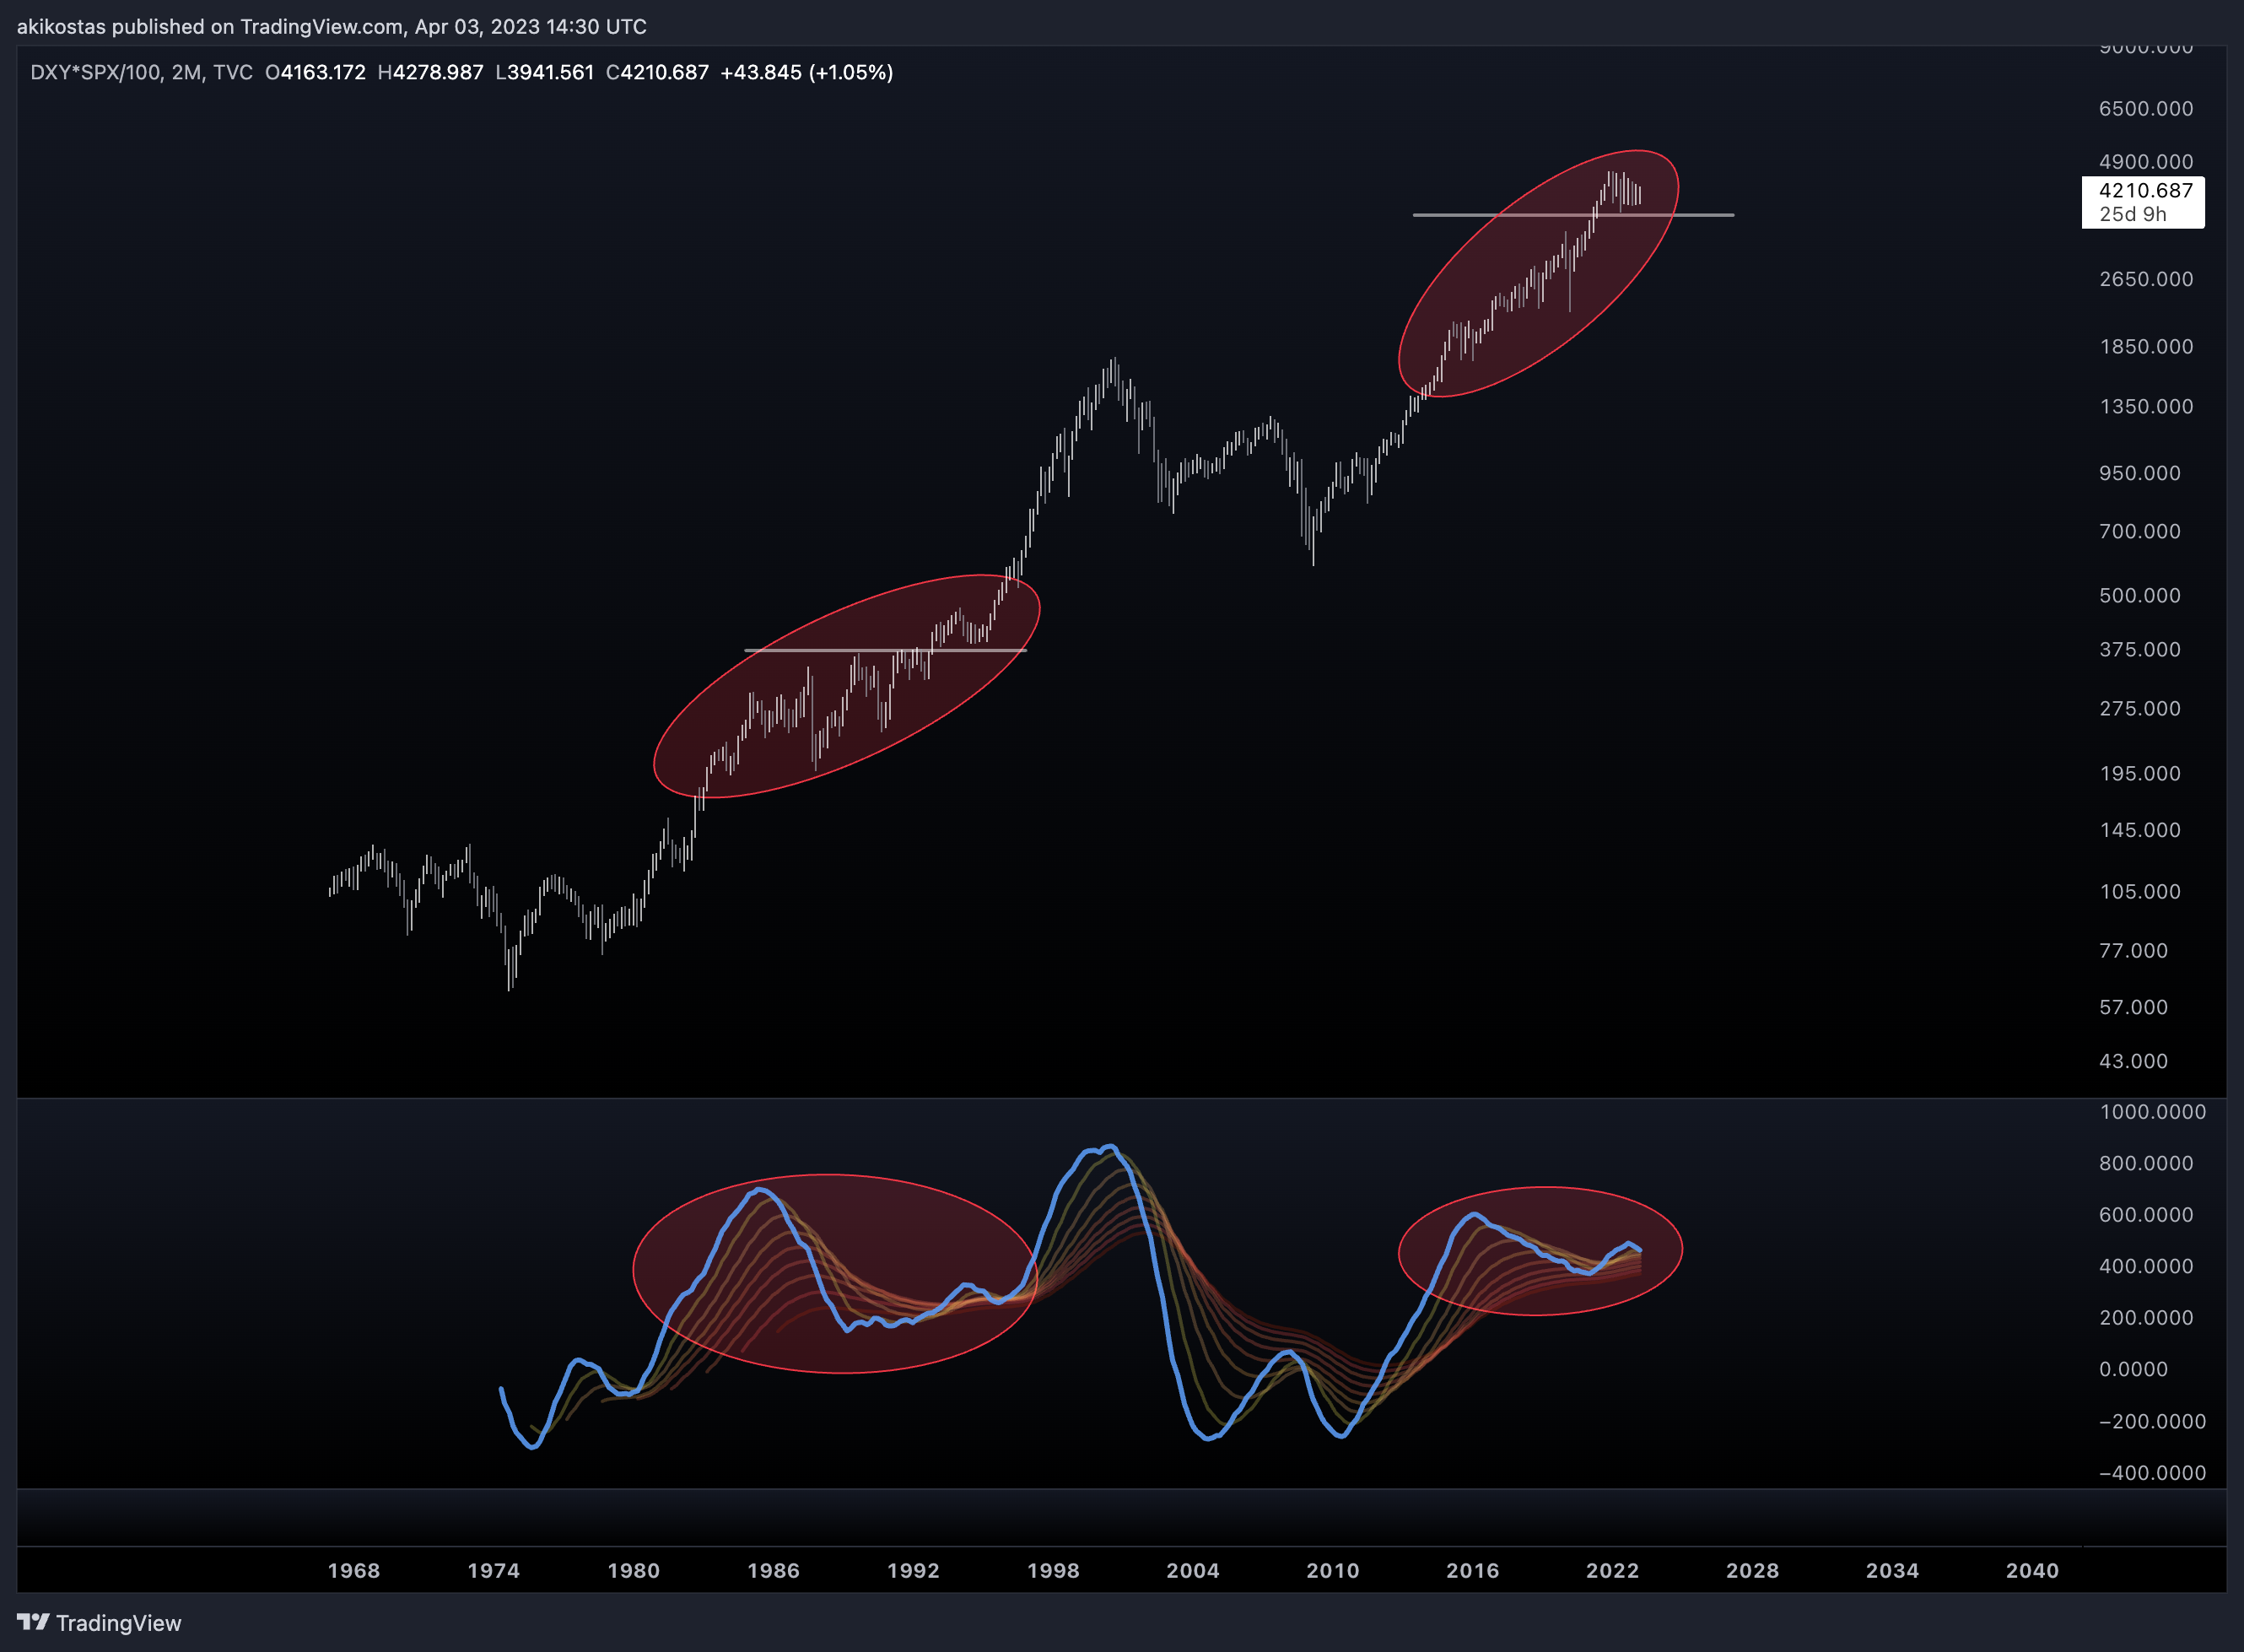Click the 275.000 price scale label
The image size is (2244, 1652).
2140,708
